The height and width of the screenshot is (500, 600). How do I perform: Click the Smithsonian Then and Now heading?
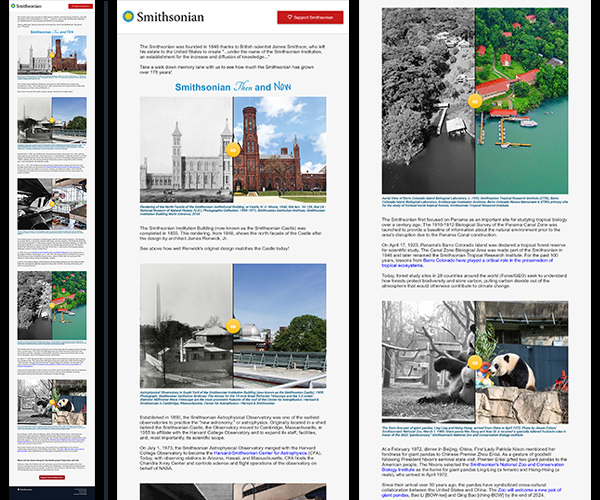click(x=232, y=88)
